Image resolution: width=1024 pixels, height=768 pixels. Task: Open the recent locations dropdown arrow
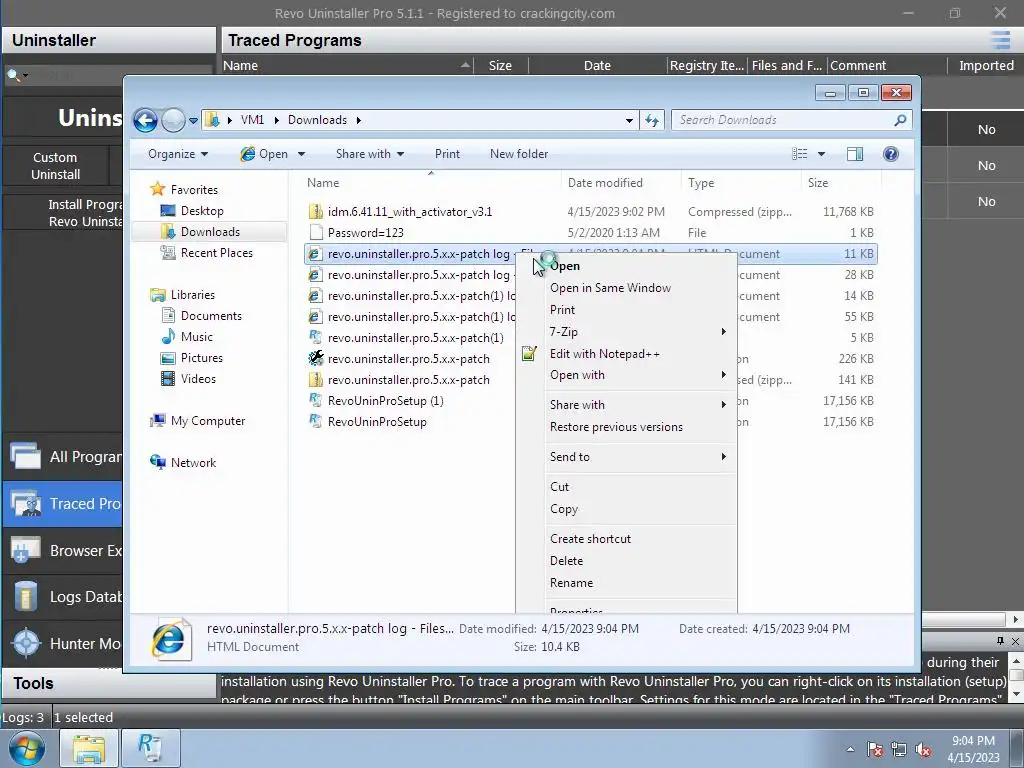coord(193,121)
